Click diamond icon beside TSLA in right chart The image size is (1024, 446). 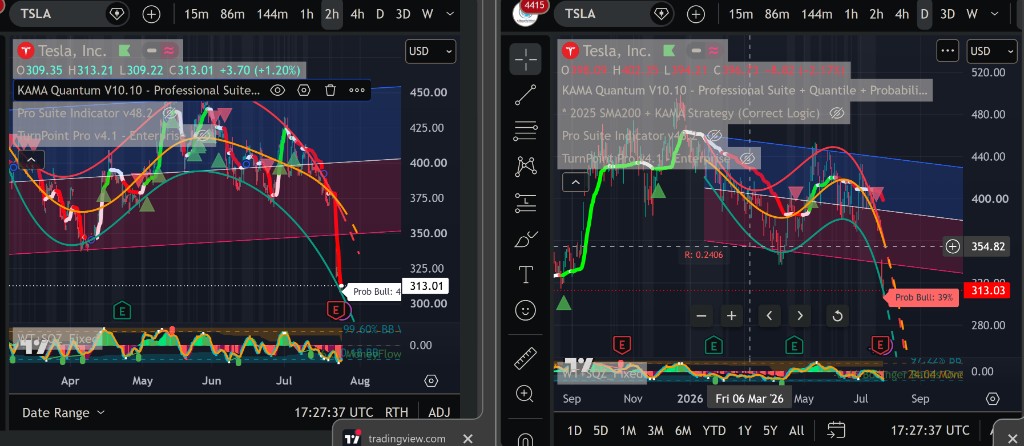662,14
